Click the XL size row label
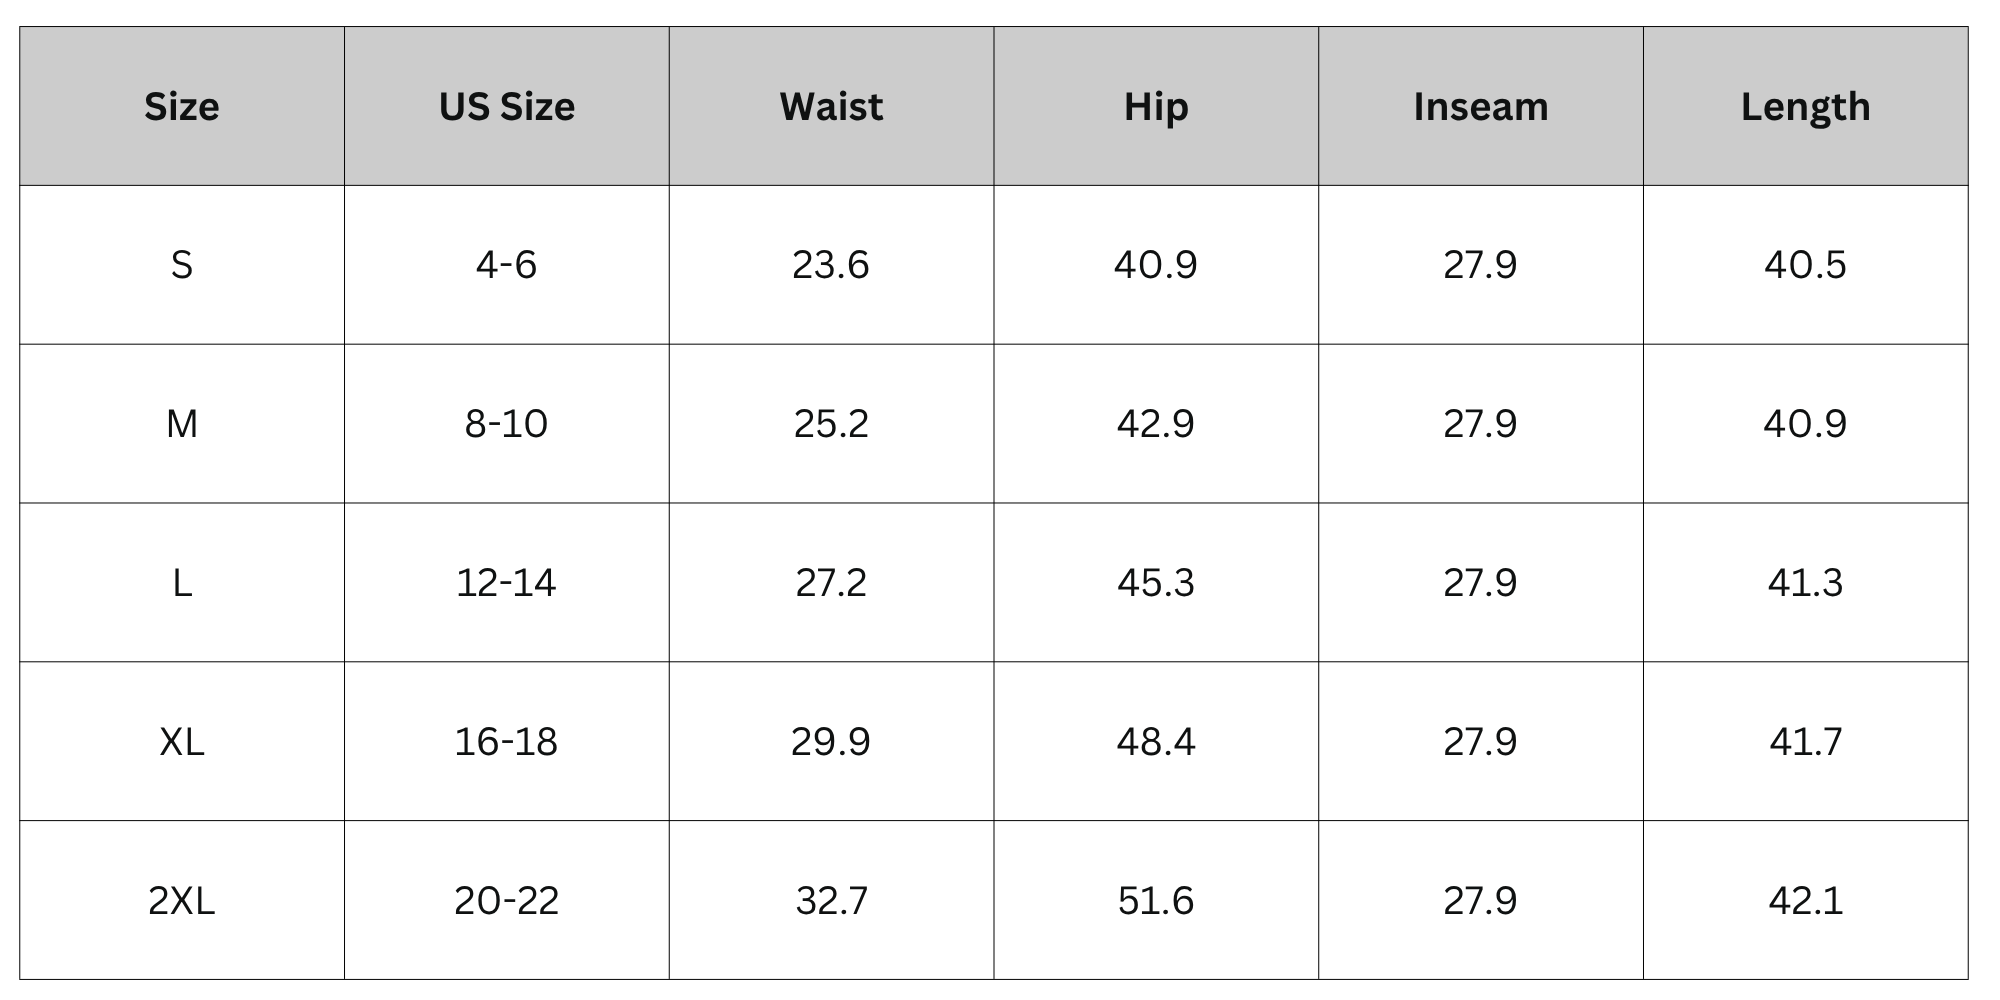This screenshot has height=1000, width=2000. 181,742
